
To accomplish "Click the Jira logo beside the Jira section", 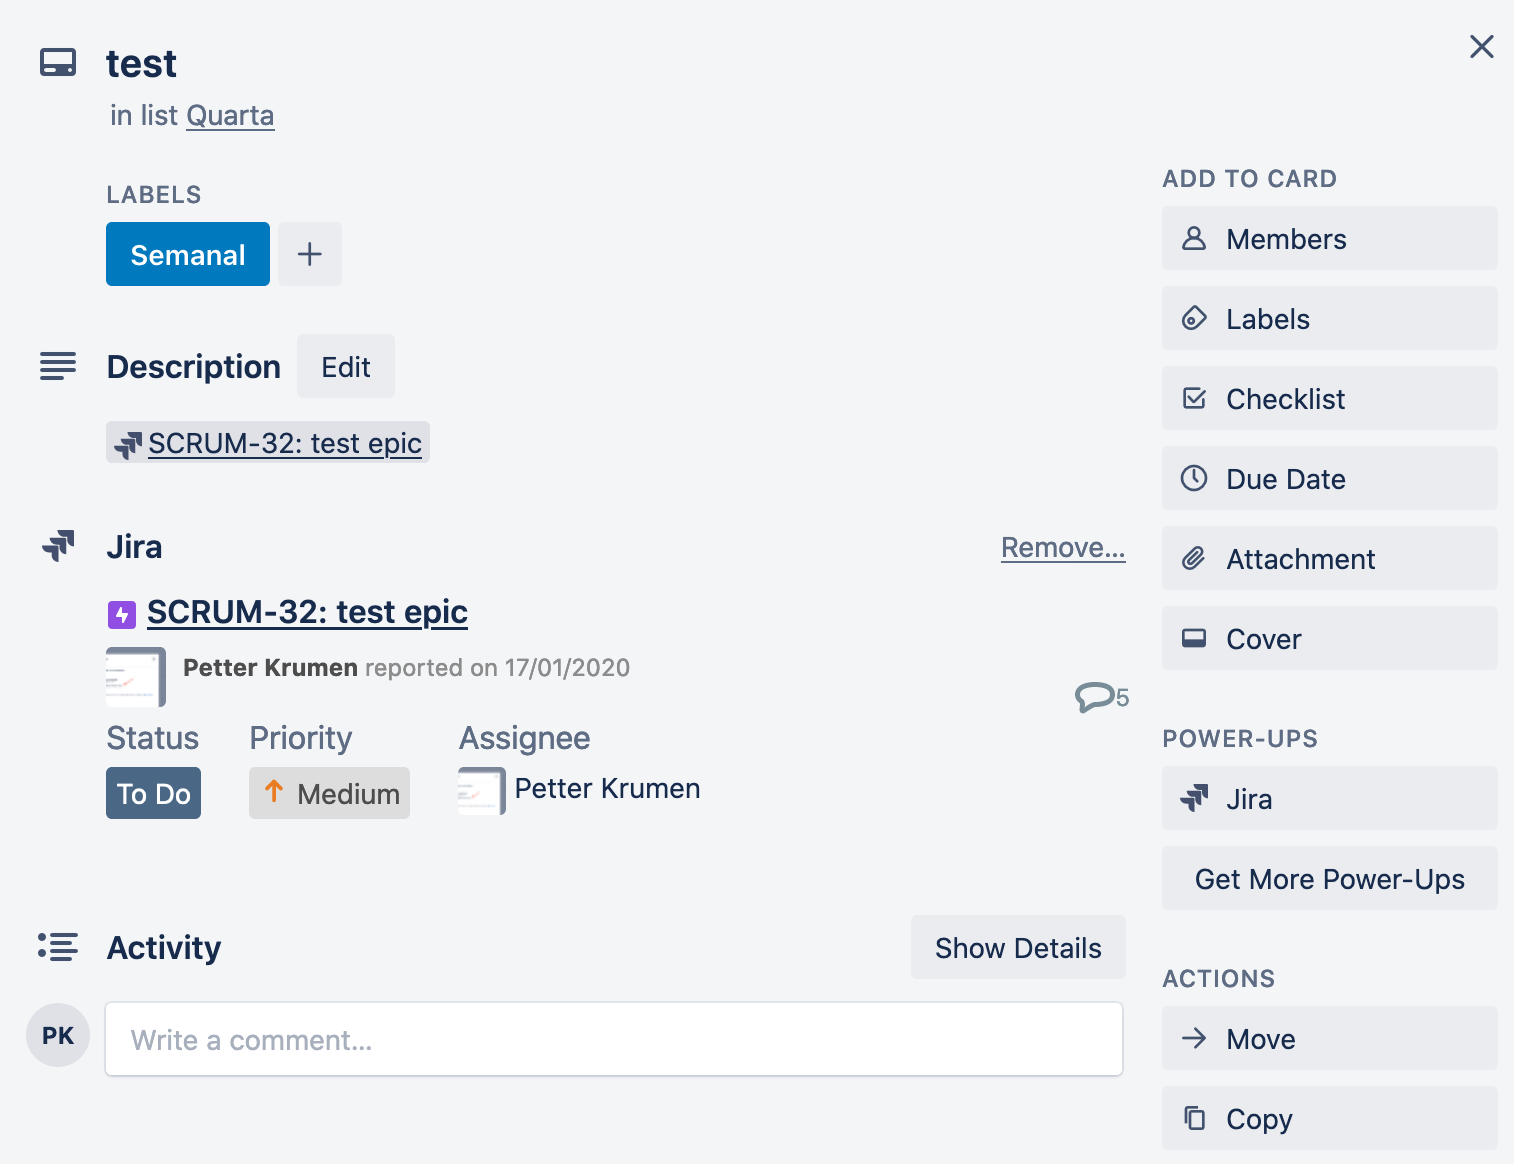I will [57, 546].
